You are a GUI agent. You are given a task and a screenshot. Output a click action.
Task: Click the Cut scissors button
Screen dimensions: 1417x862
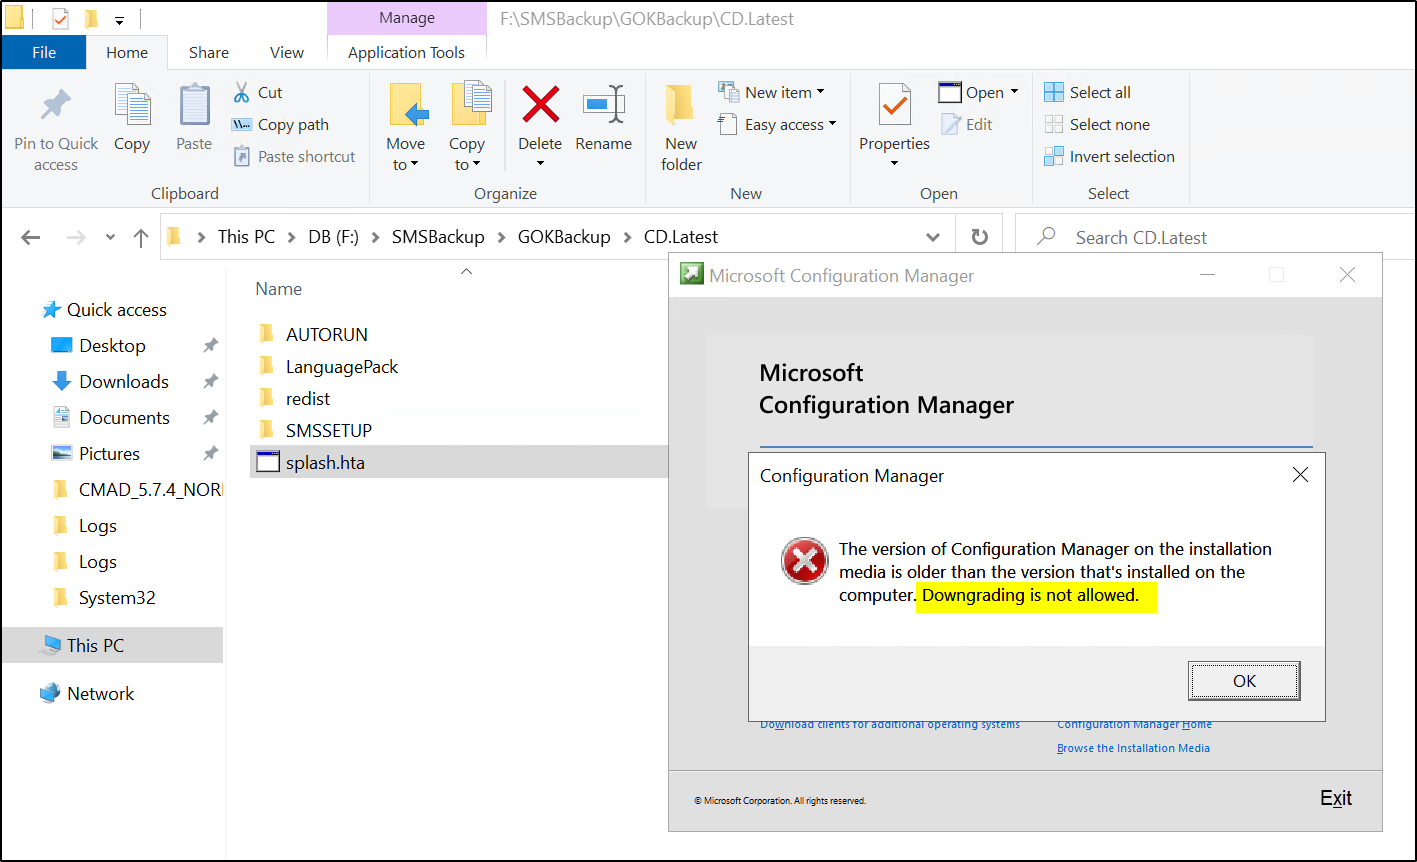tap(258, 92)
